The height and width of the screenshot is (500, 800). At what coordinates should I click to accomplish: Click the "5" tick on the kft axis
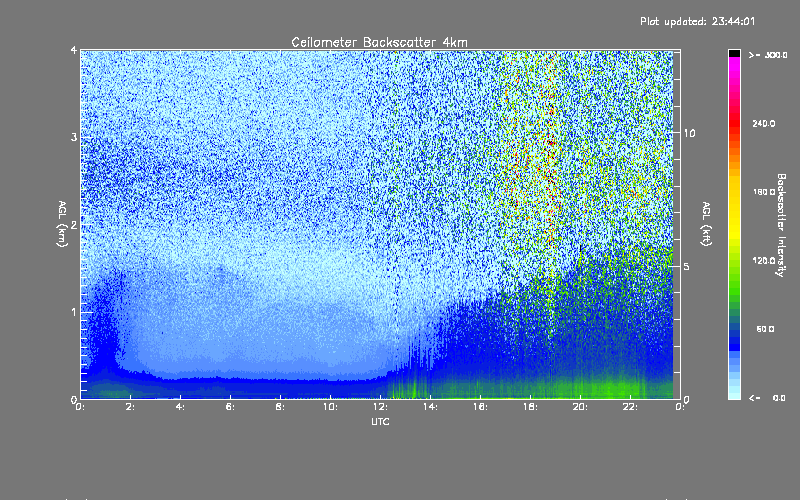pos(687,266)
